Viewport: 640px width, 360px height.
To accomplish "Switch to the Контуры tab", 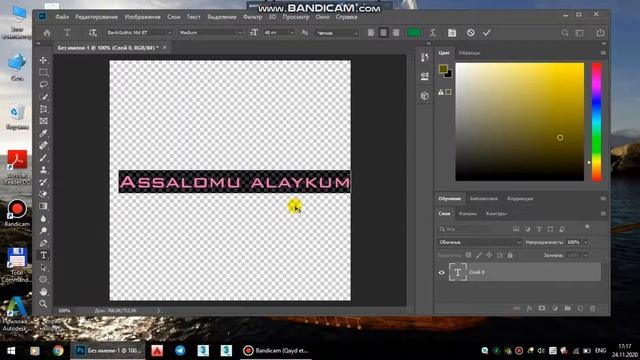I will click(496, 213).
